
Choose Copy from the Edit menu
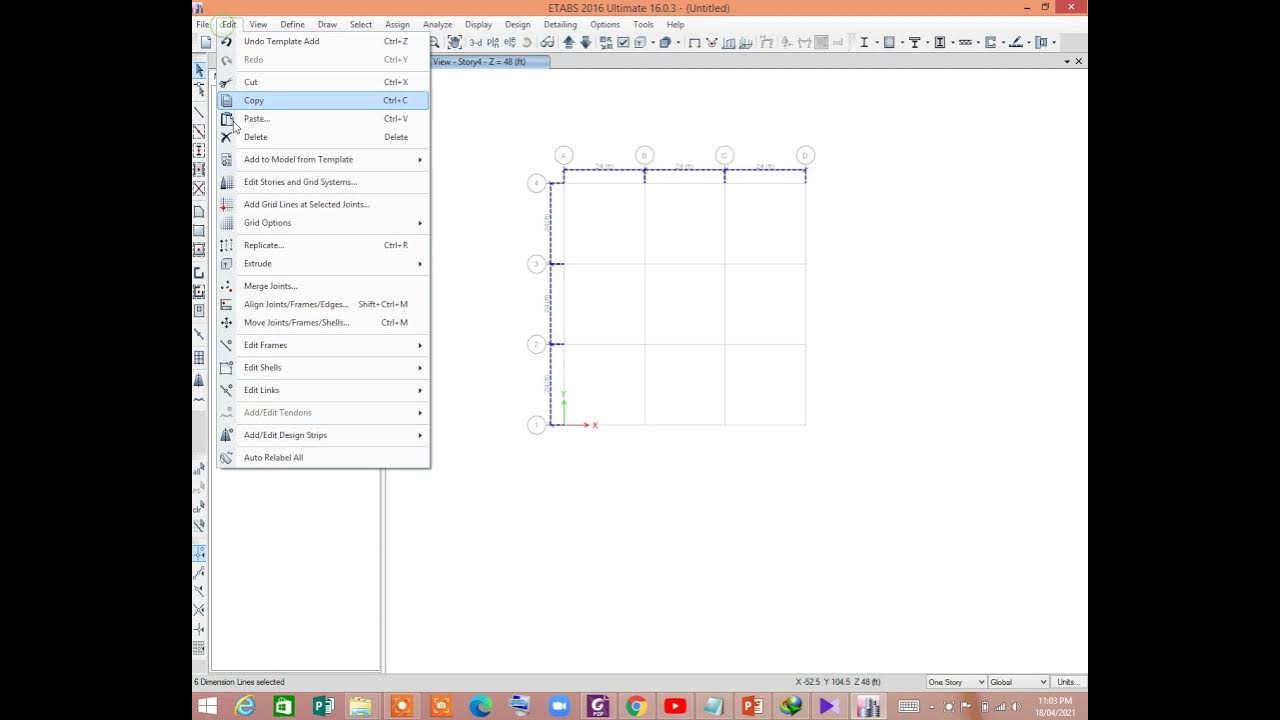coord(323,100)
